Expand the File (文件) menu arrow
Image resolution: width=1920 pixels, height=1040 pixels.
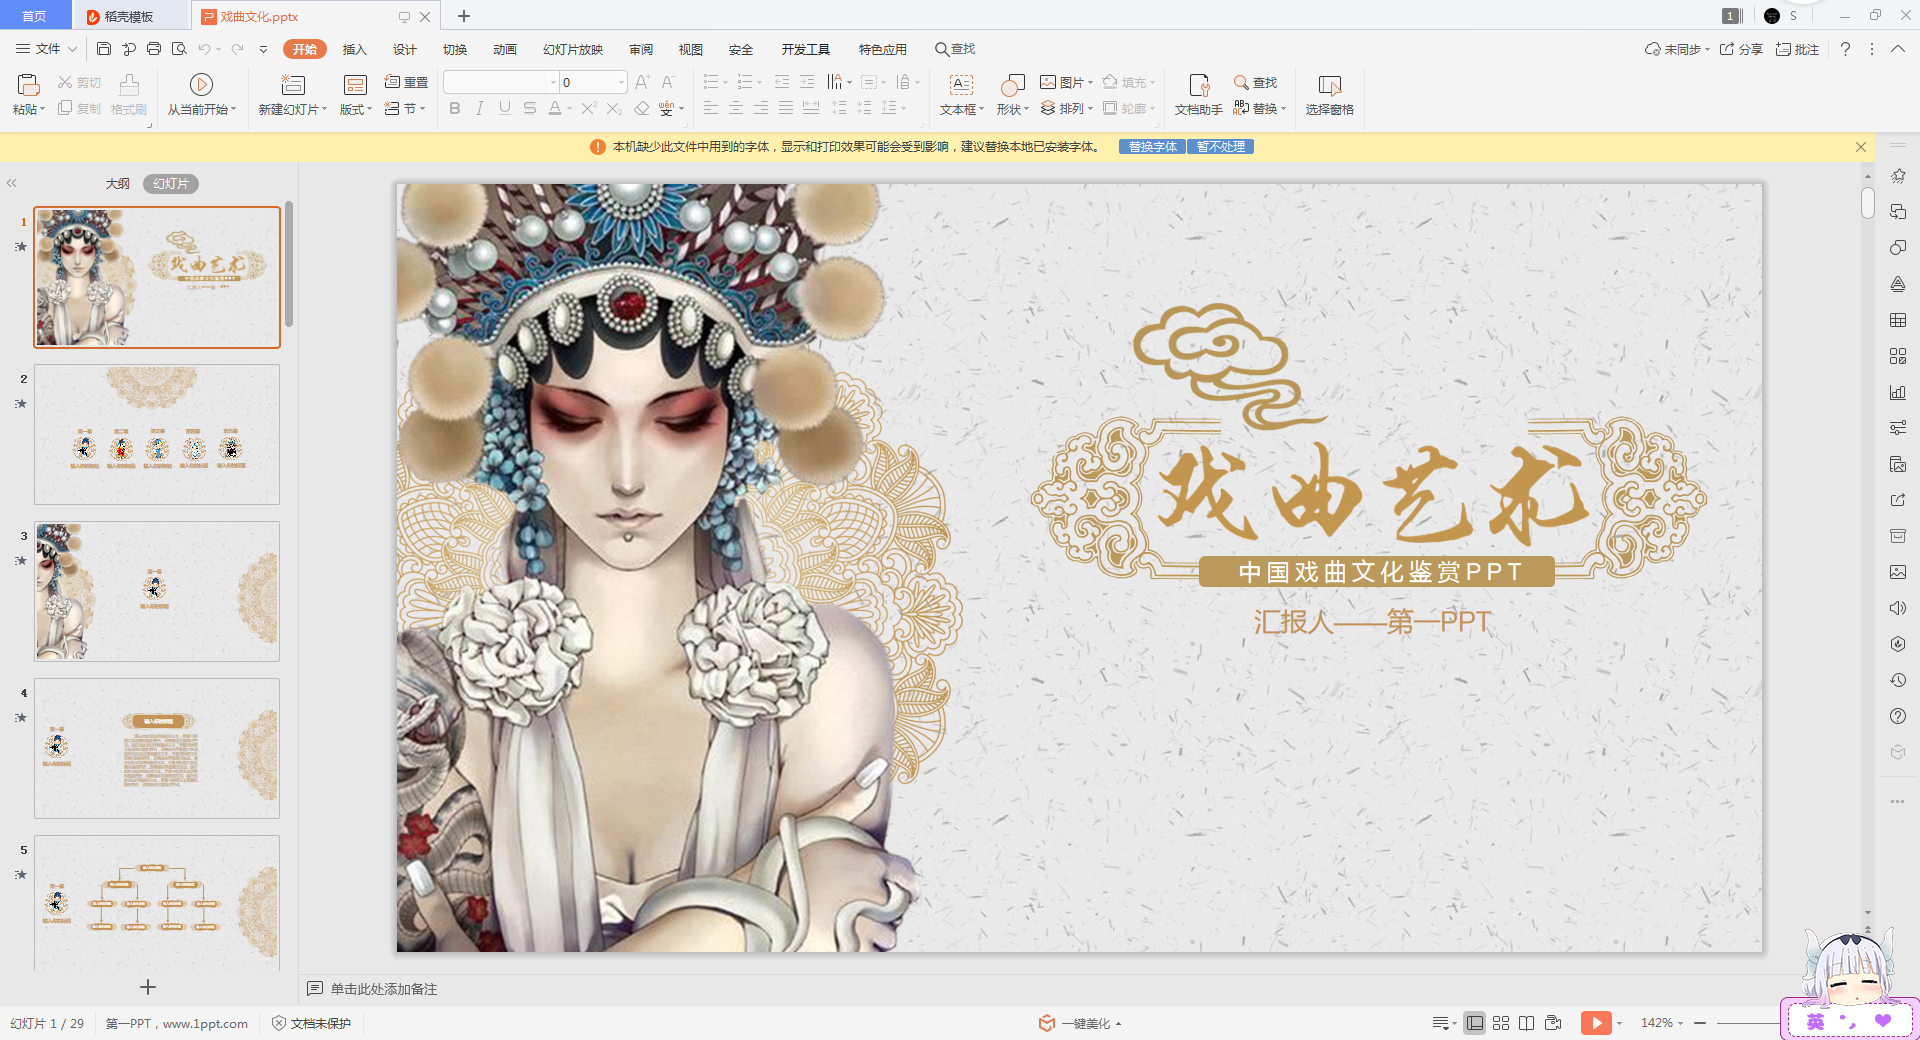(x=72, y=49)
